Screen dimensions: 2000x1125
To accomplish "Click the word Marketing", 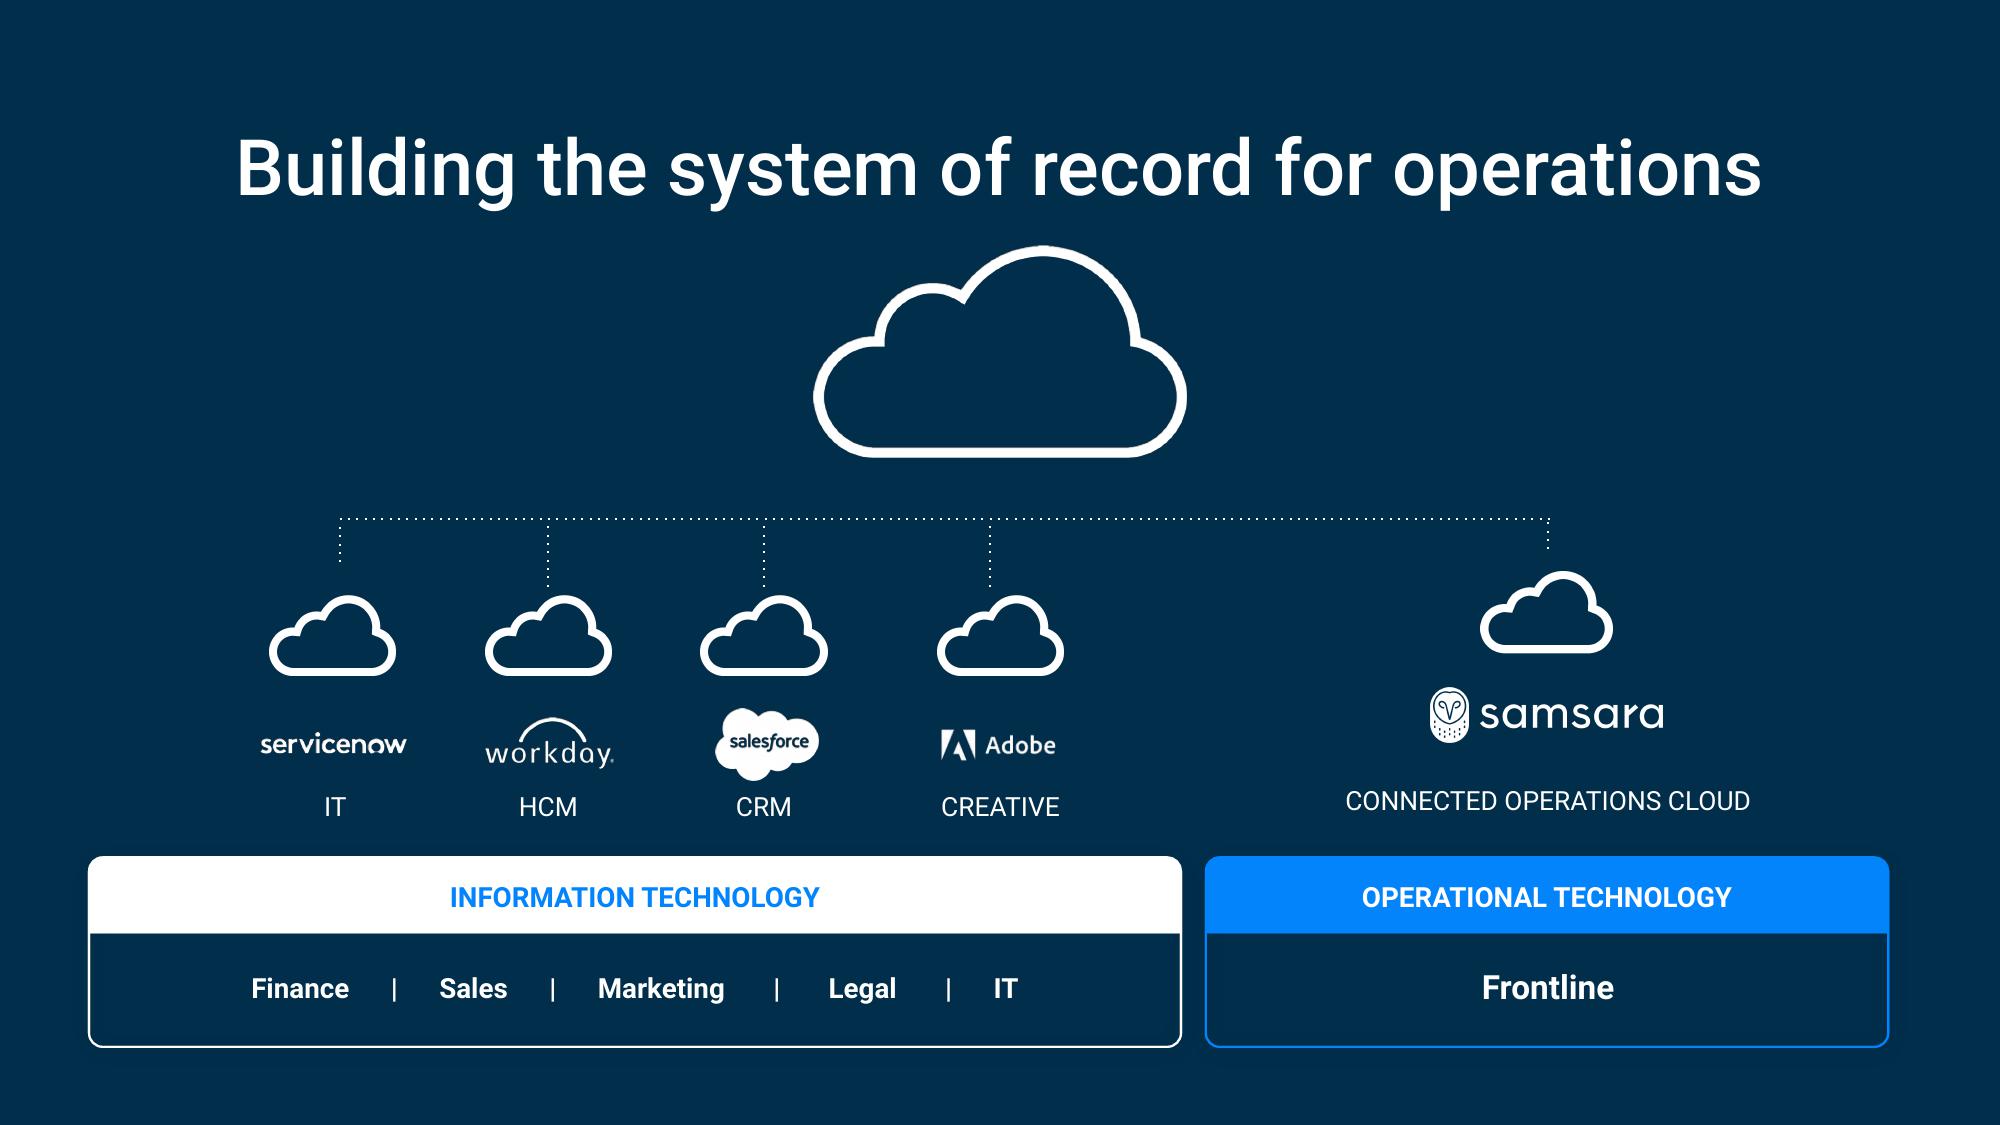I will point(661,989).
